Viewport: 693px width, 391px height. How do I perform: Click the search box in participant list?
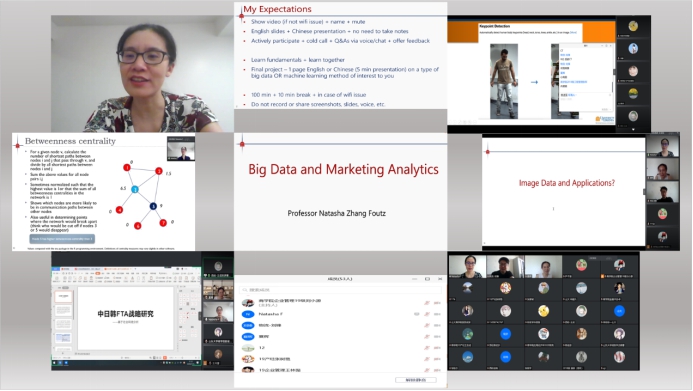pyautogui.click(x=340, y=290)
